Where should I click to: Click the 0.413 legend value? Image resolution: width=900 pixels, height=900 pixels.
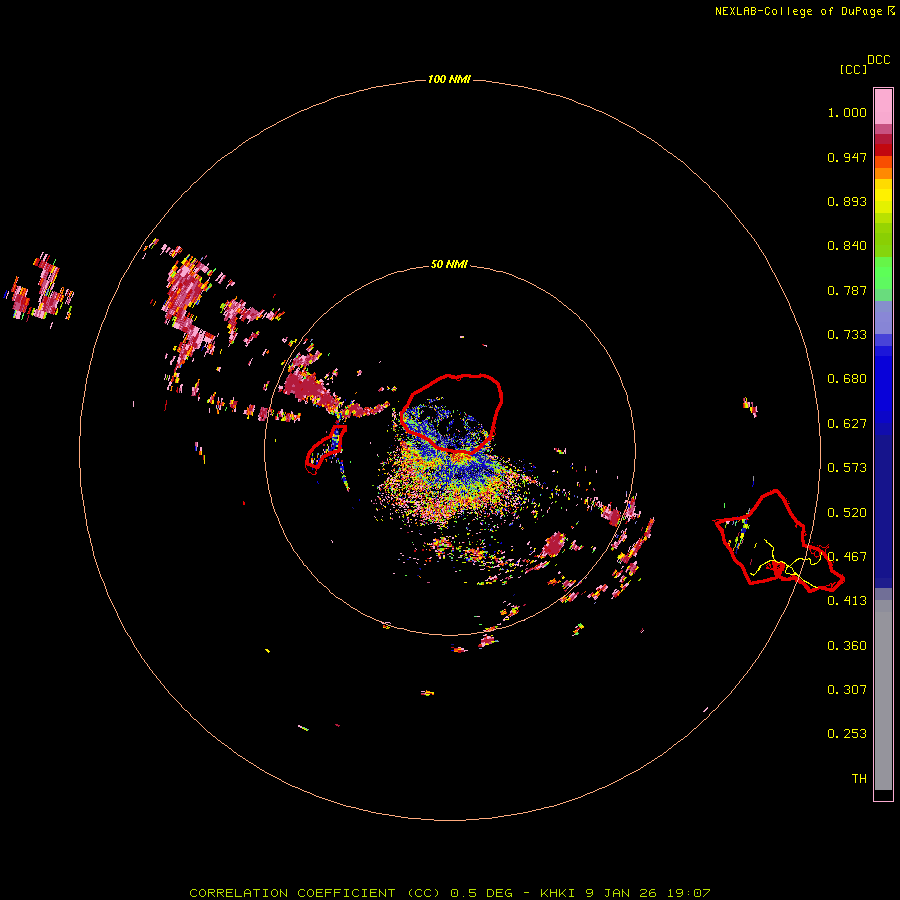(847, 601)
